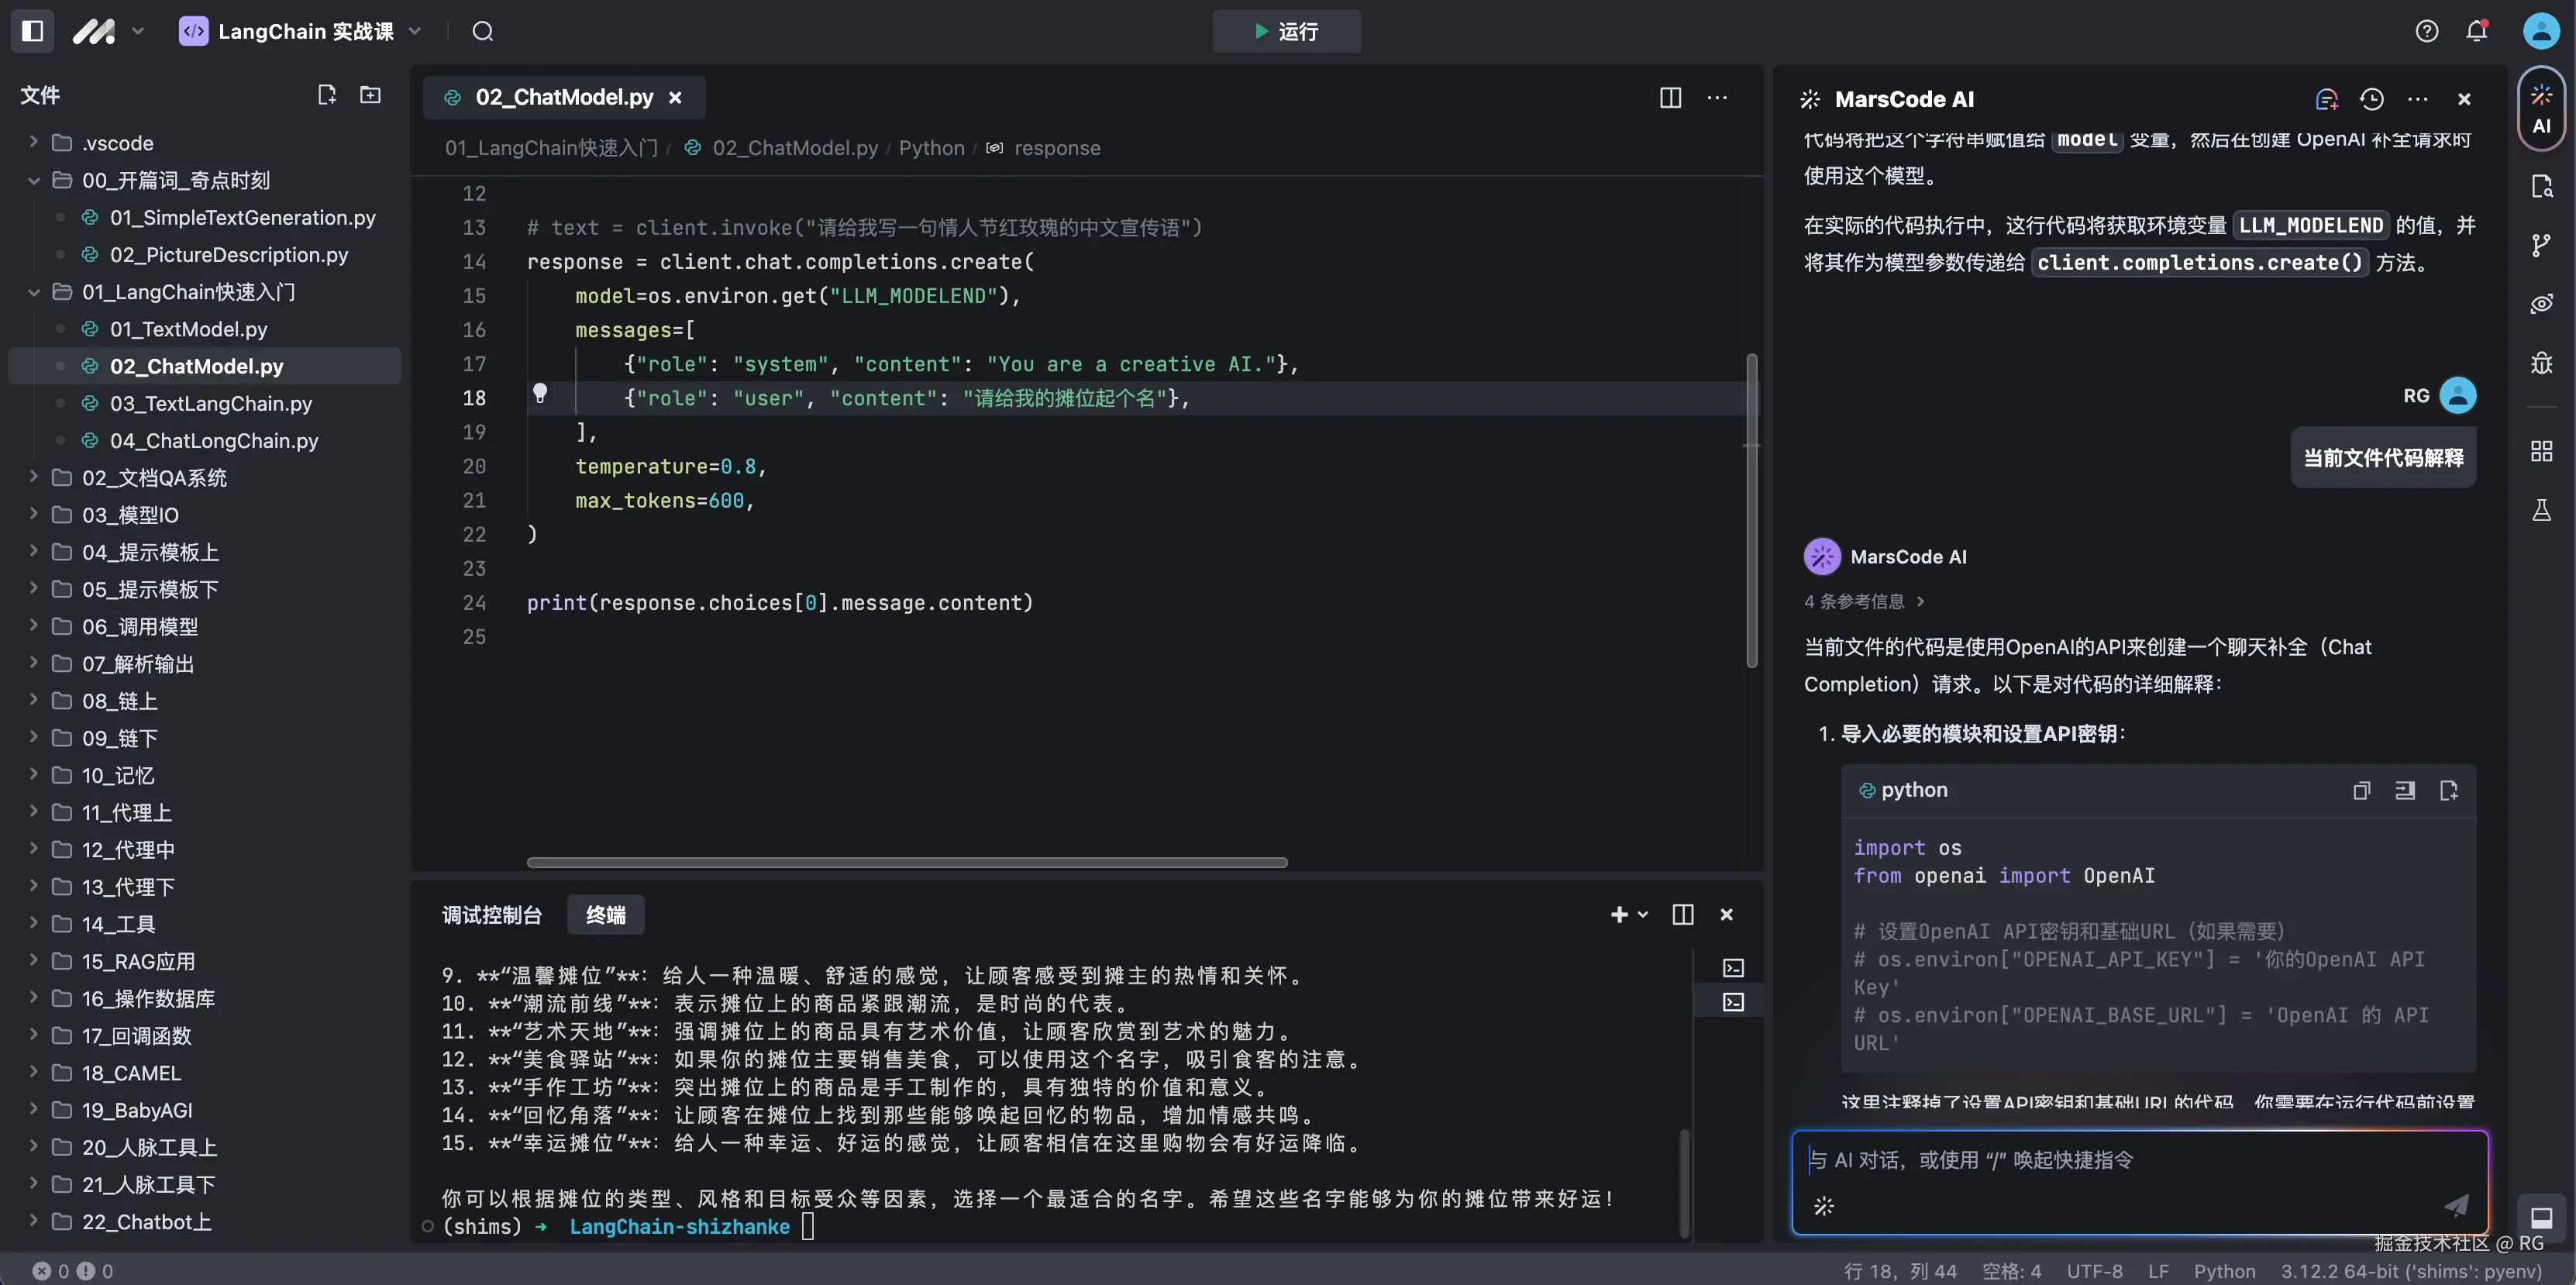Open the extensions grid icon in sidebar
The image size is (2576, 1285).
click(x=2541, y=451)
